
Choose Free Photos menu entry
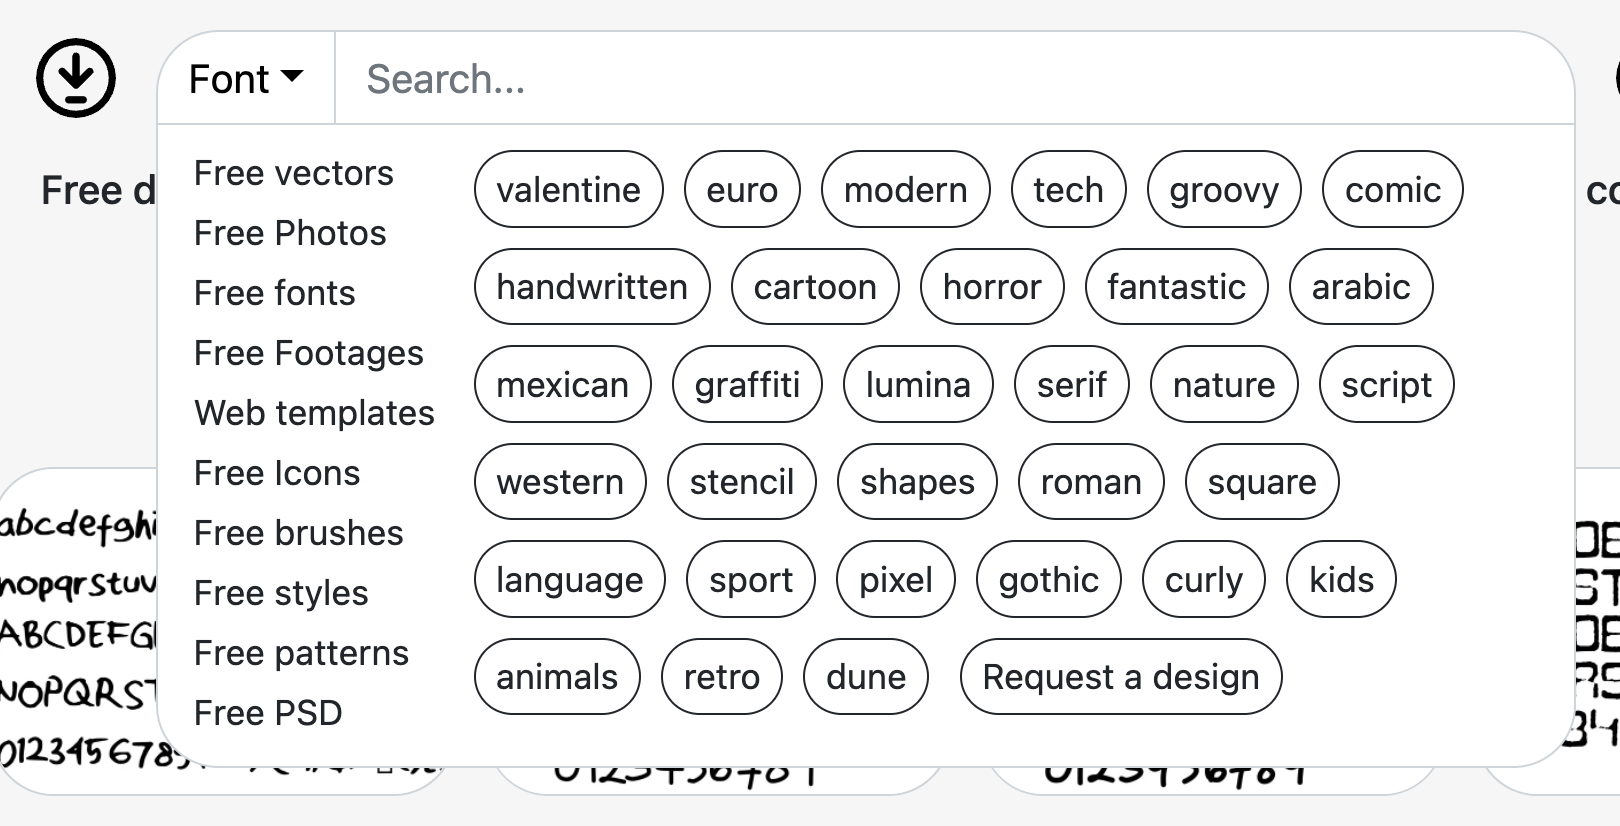[x=290, y=233]
